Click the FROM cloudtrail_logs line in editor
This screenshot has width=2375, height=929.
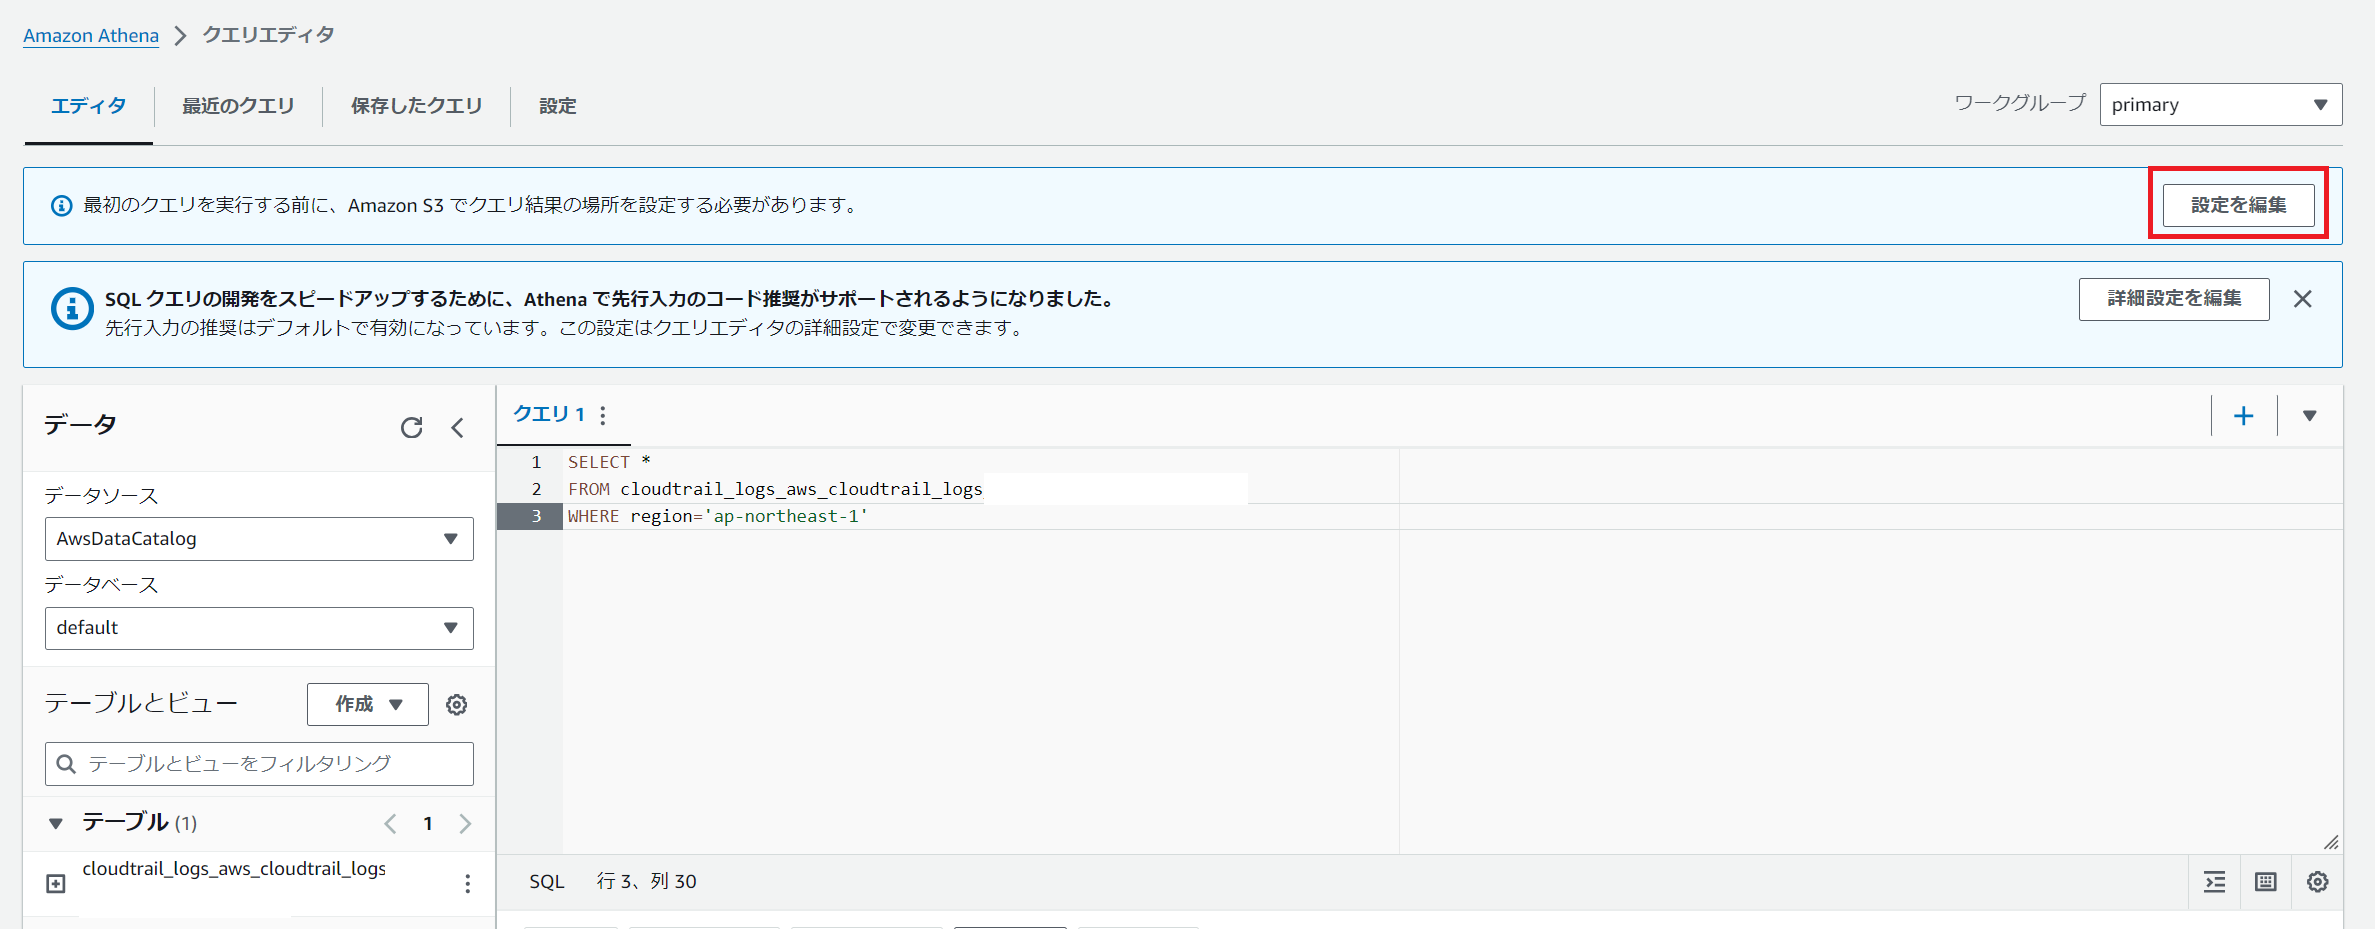[775, 489]
